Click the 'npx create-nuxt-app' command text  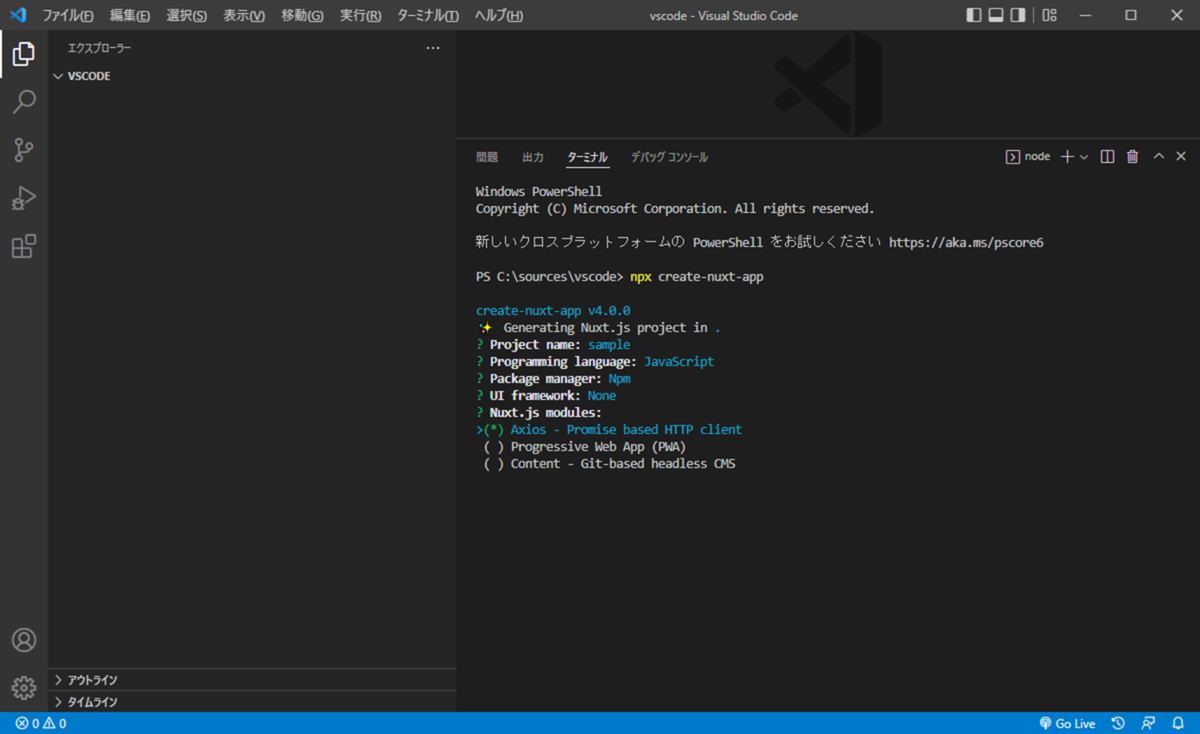(697, 277)
